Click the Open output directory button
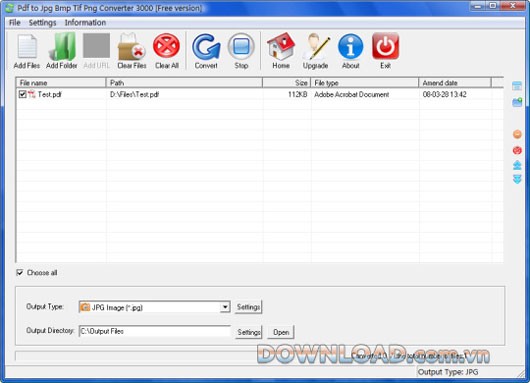This screenshot has width=530, height=383. point(281,332)
